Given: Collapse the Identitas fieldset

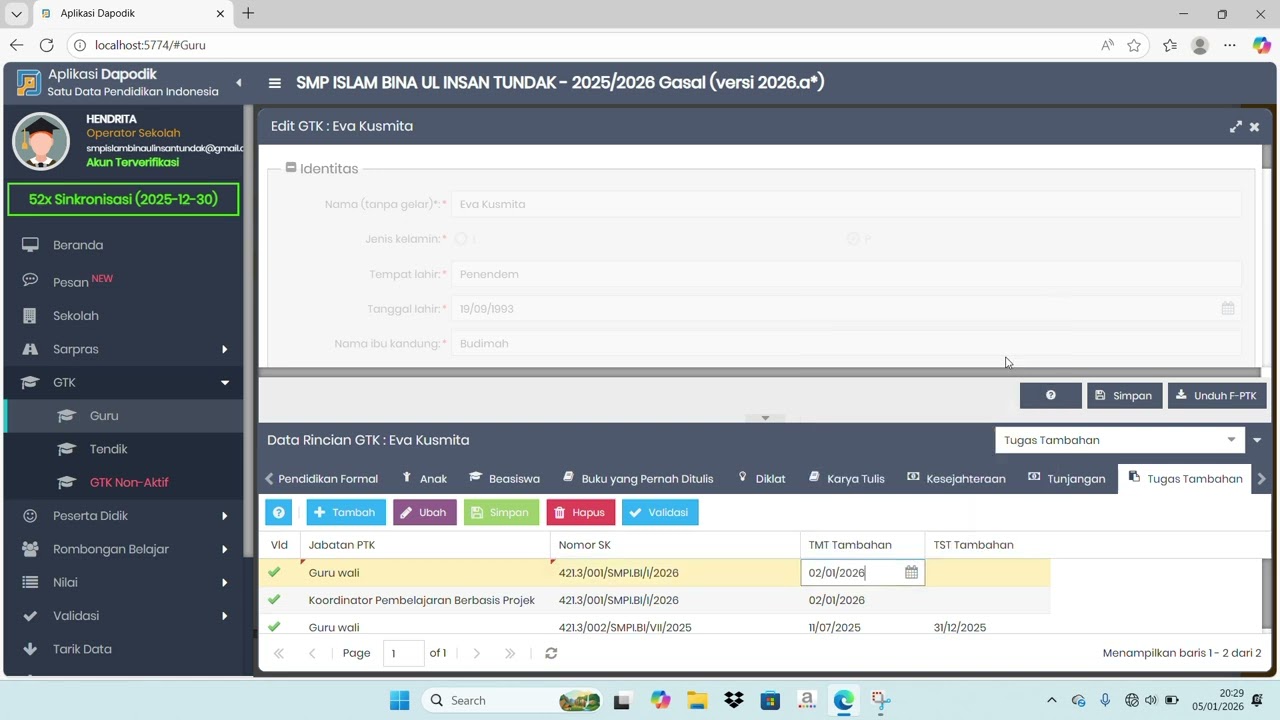Looking at the screenshot, I should click(x=291, y=168).
